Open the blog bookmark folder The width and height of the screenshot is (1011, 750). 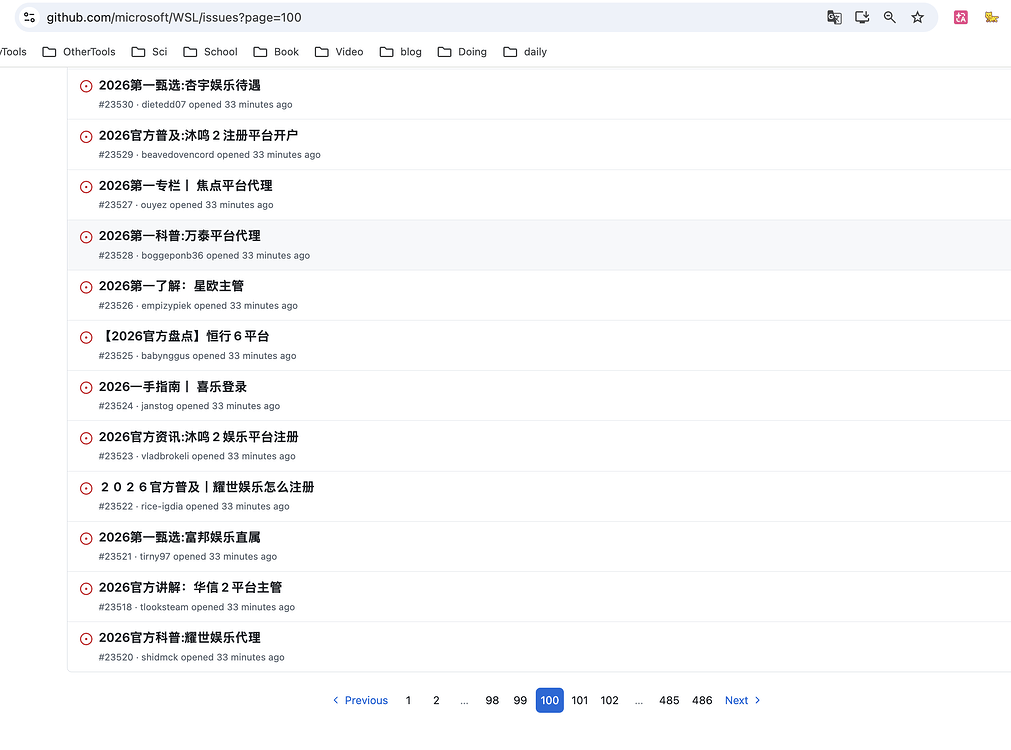click(x=400, y=52)
